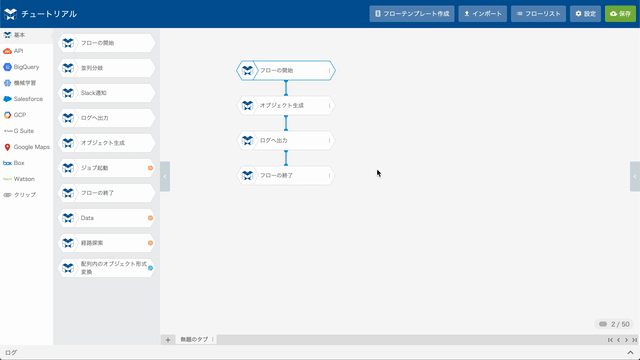Open the menu dots on canvas フローの終了 node
The width and height of the screenshot is (640, 360).
pyautogui.click(x=329, y=176)
